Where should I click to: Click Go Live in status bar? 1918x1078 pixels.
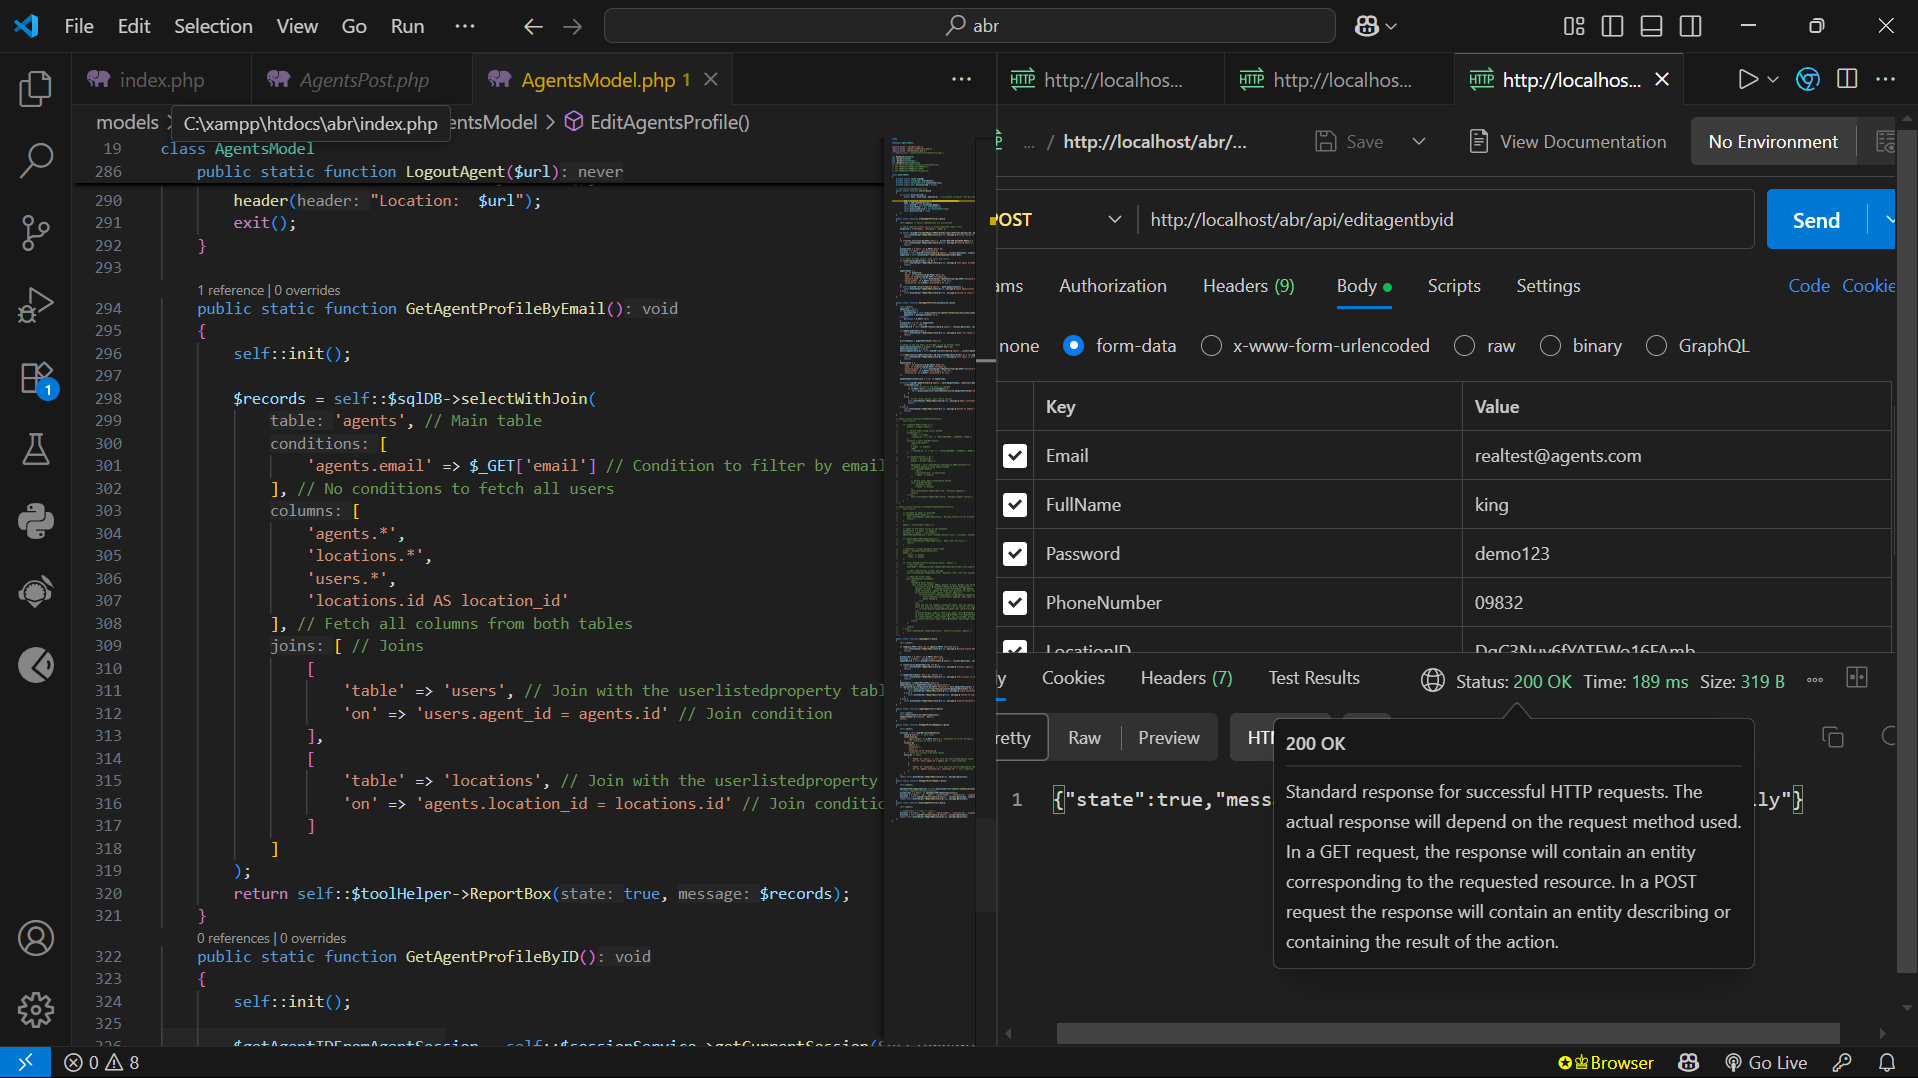[1766, 1063]
